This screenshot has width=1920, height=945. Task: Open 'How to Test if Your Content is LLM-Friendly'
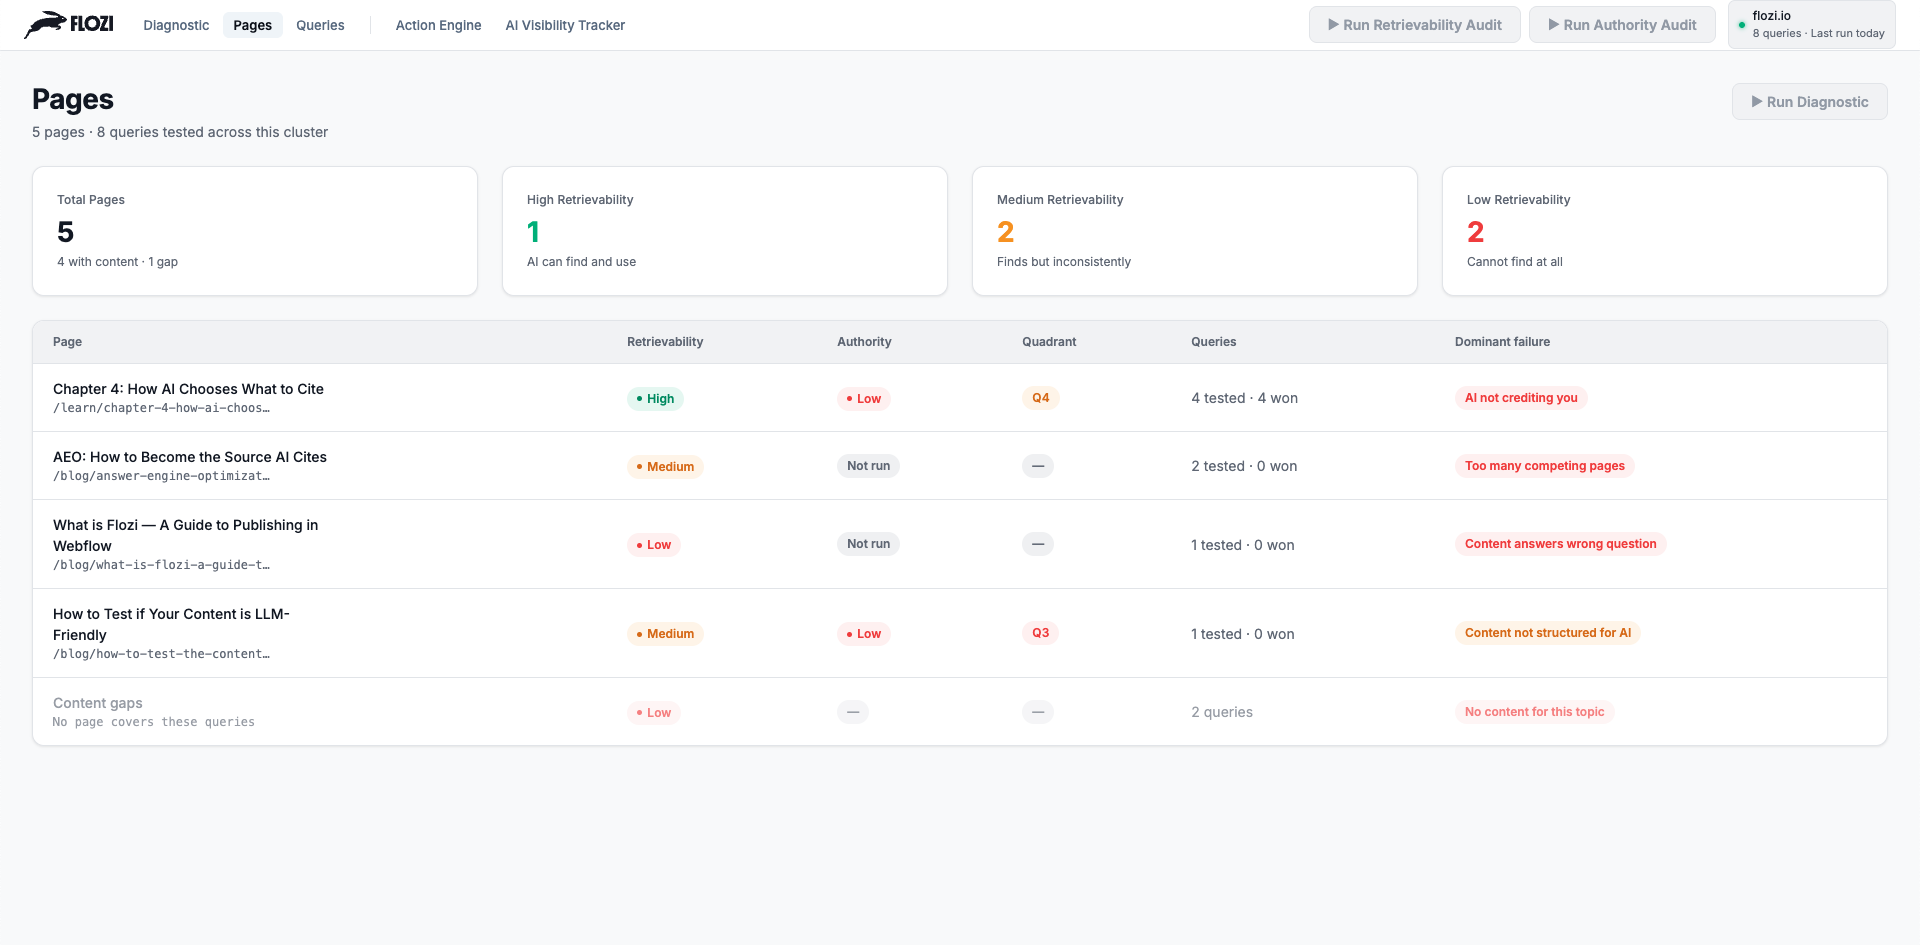(x=171, y=624)
